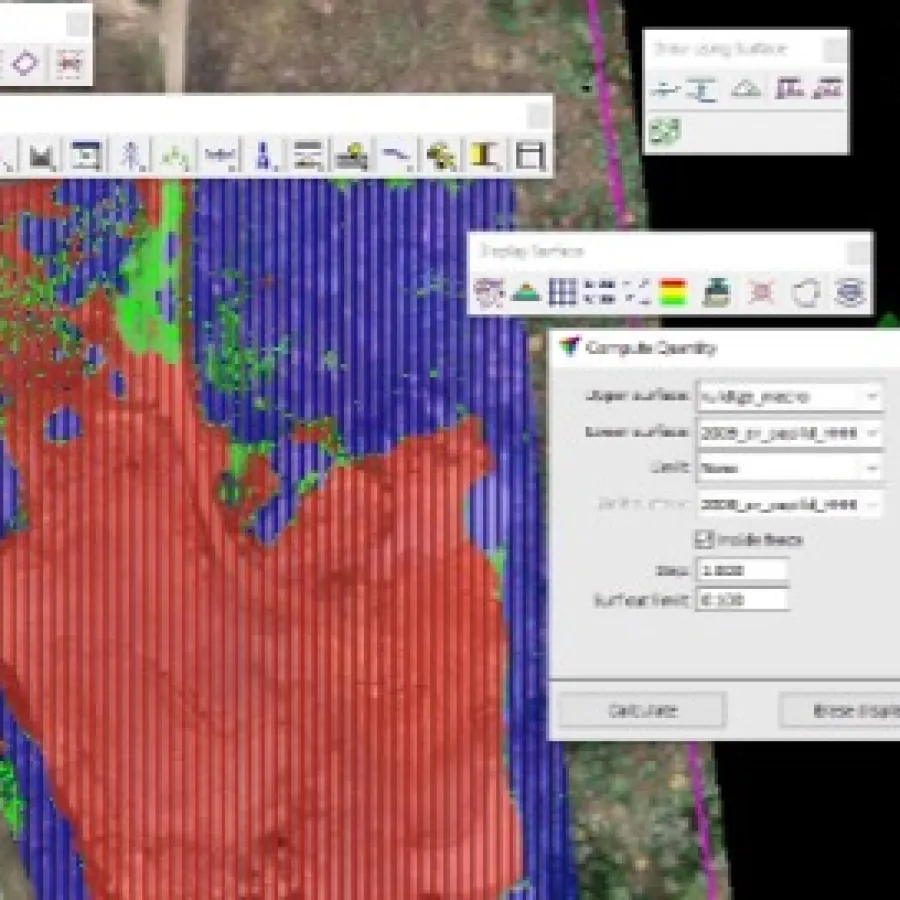Select the grid mesh icon in Display Surface

(563, 292)
